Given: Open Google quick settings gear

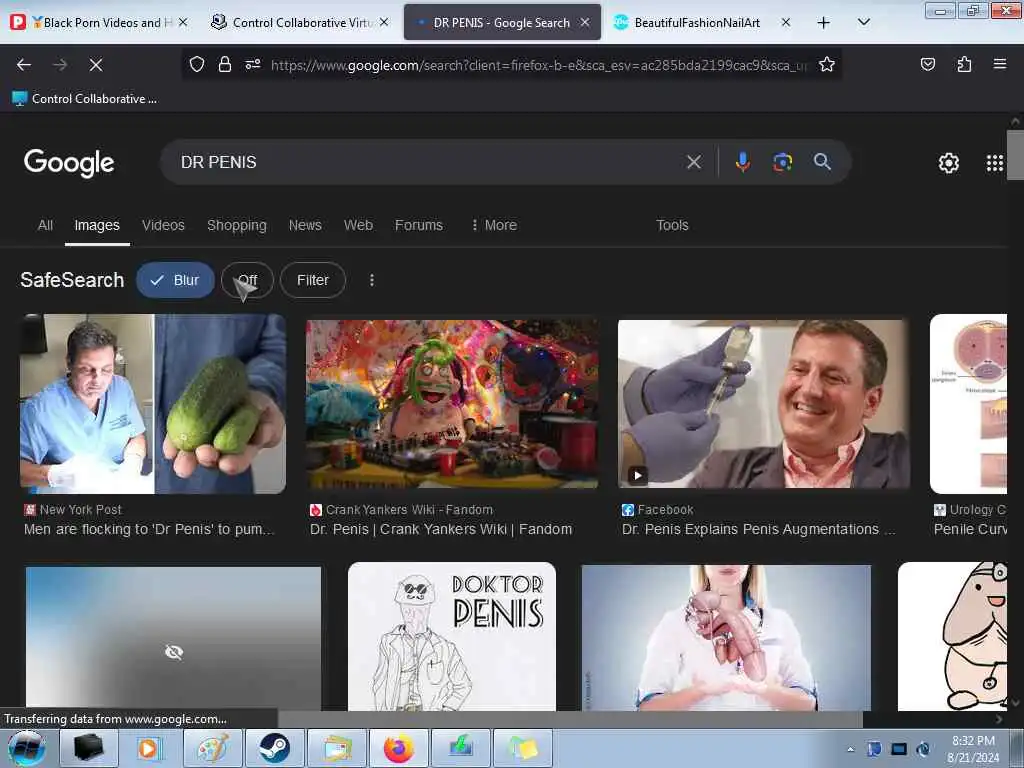Looking at the screenshot, I should pos(948,163).
